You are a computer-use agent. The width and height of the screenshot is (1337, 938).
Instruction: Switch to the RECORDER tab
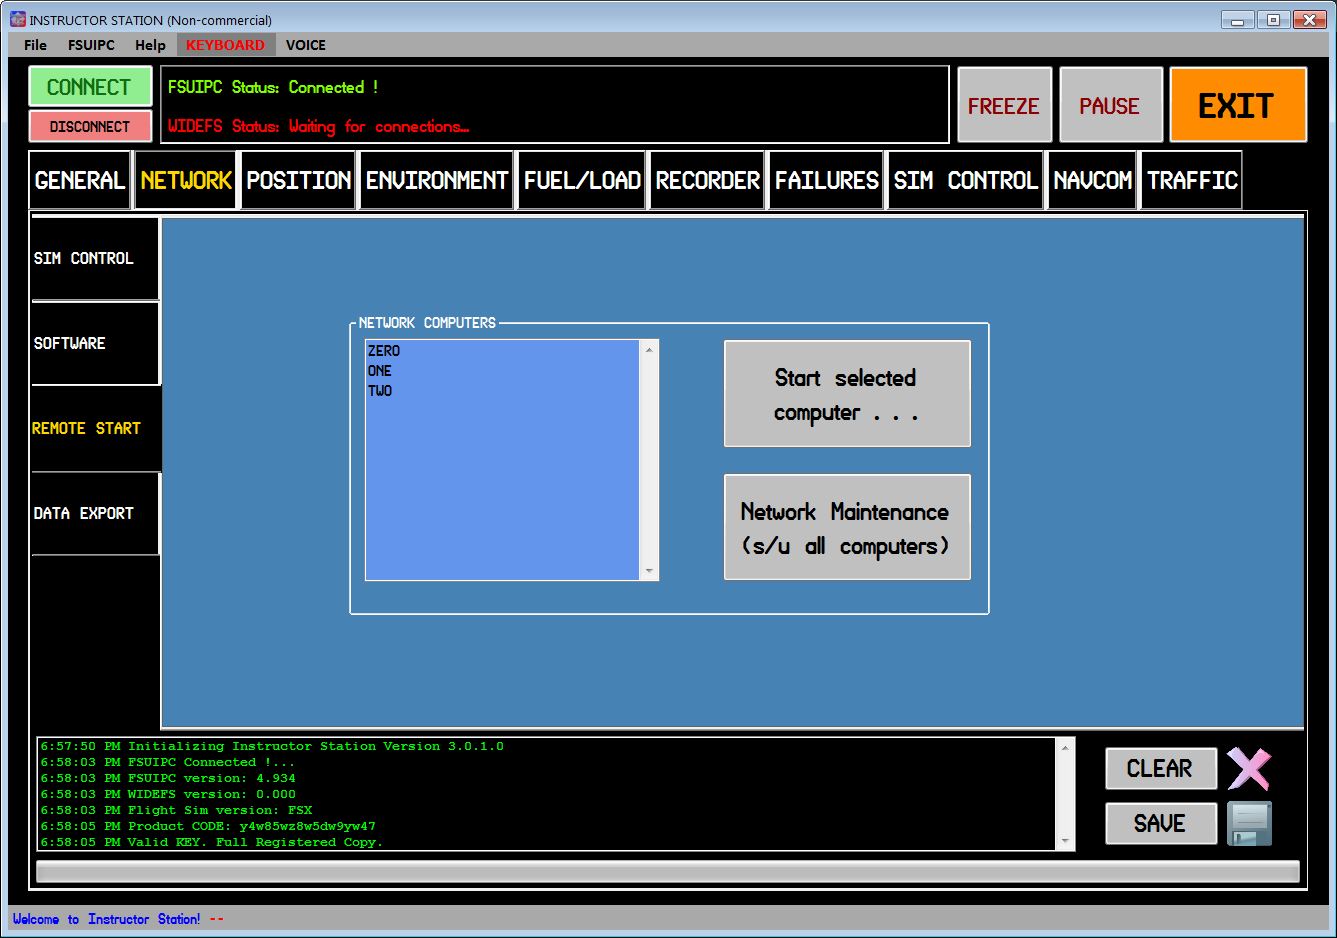click(x=708, y=180)
